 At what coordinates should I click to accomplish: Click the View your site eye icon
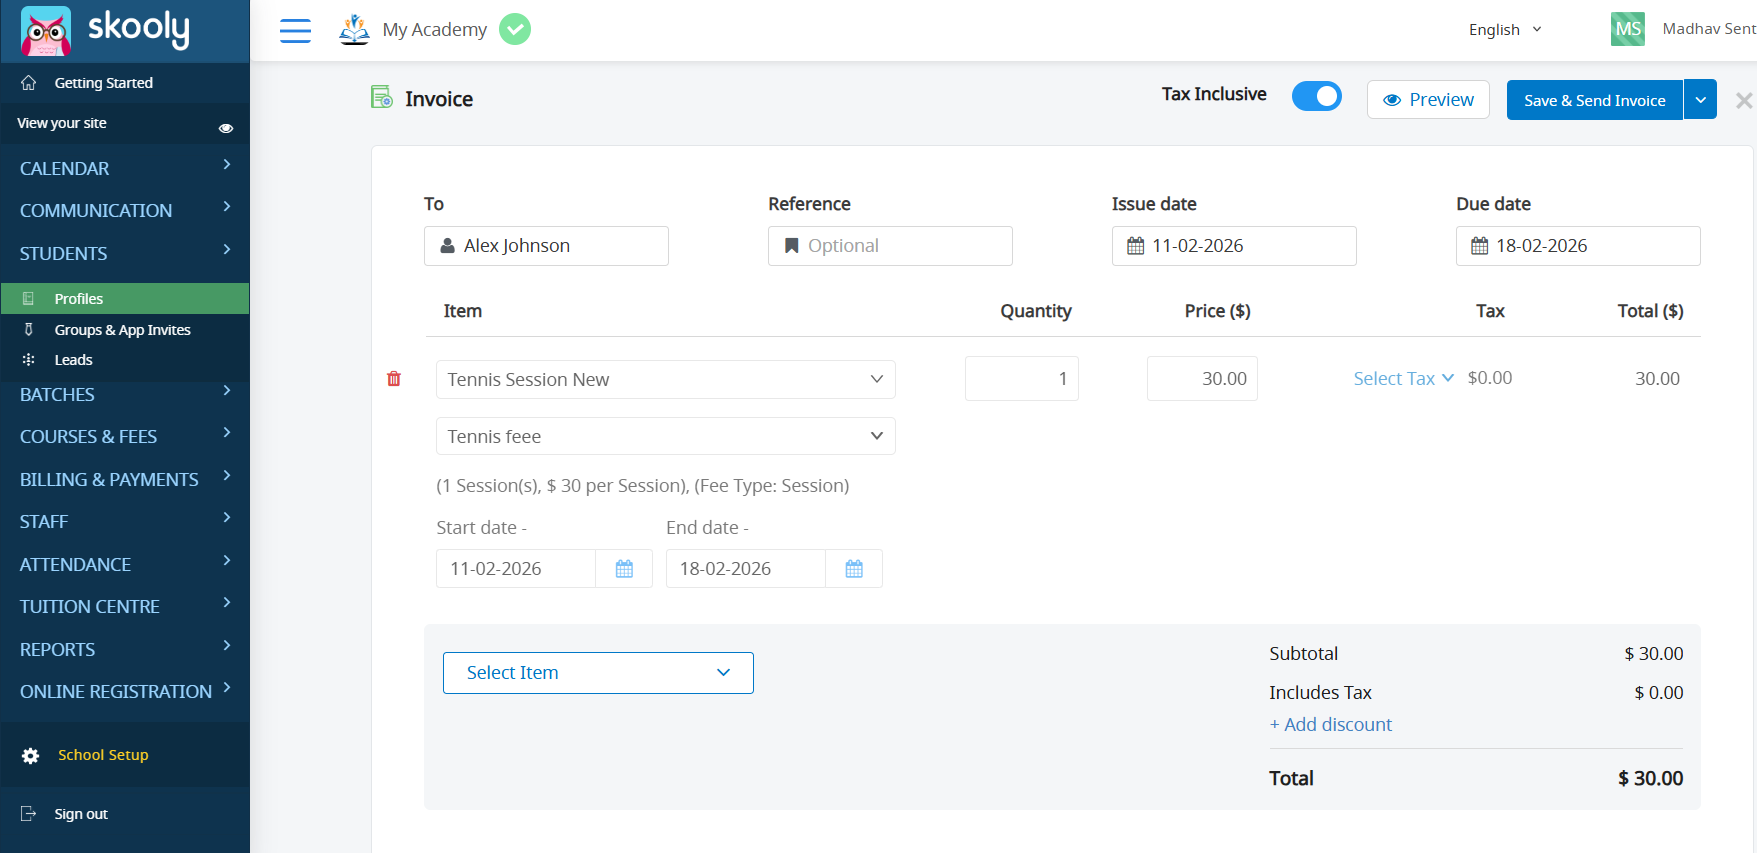(226, 128)
